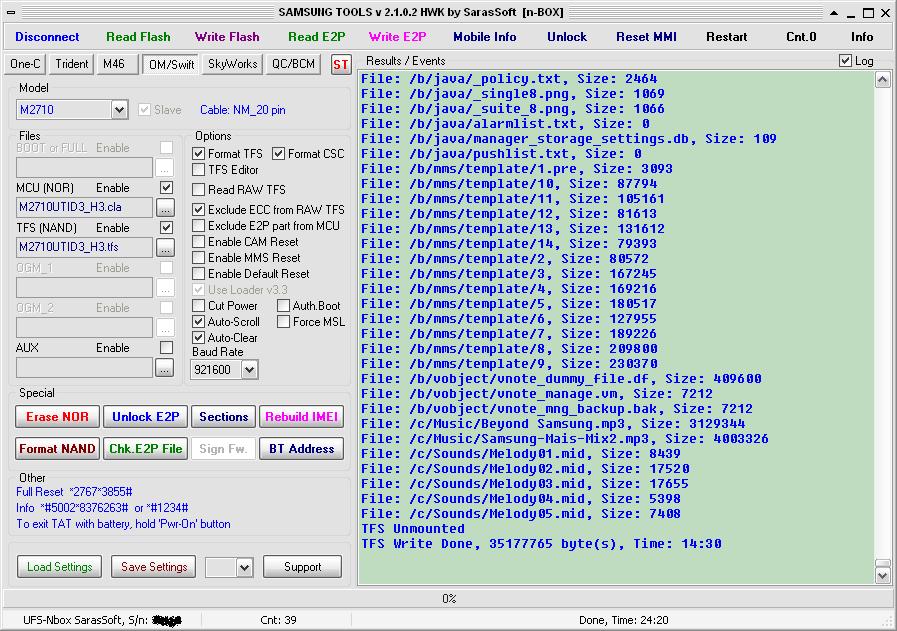Click the Load Settings button

[59, 567]
